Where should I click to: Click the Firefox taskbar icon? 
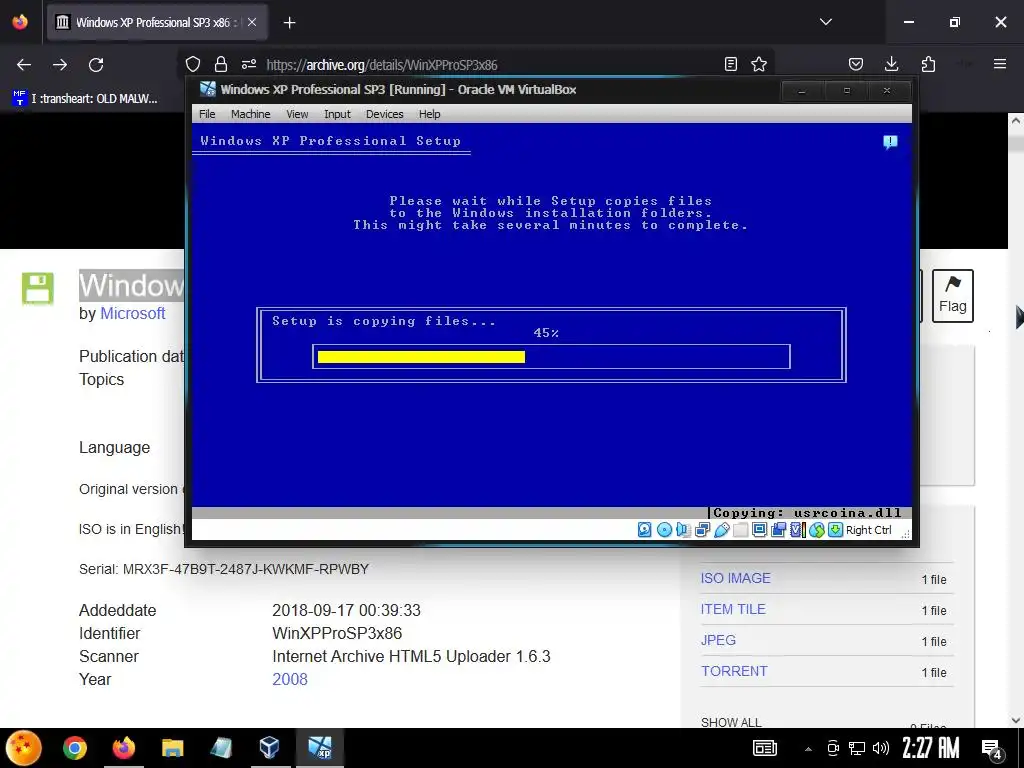(123, 748)
